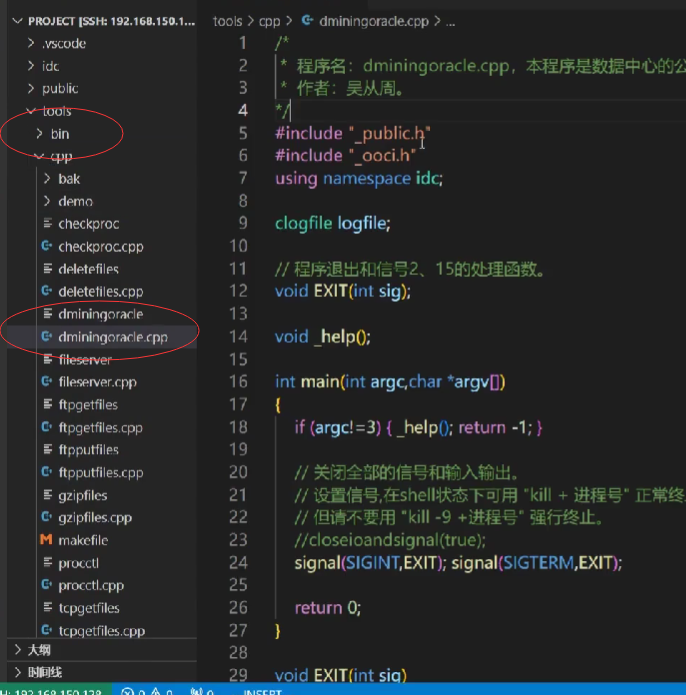Click the file icon beside fileserver binary
The width and height of the screenshot is (686, 695).
[47, 359]
